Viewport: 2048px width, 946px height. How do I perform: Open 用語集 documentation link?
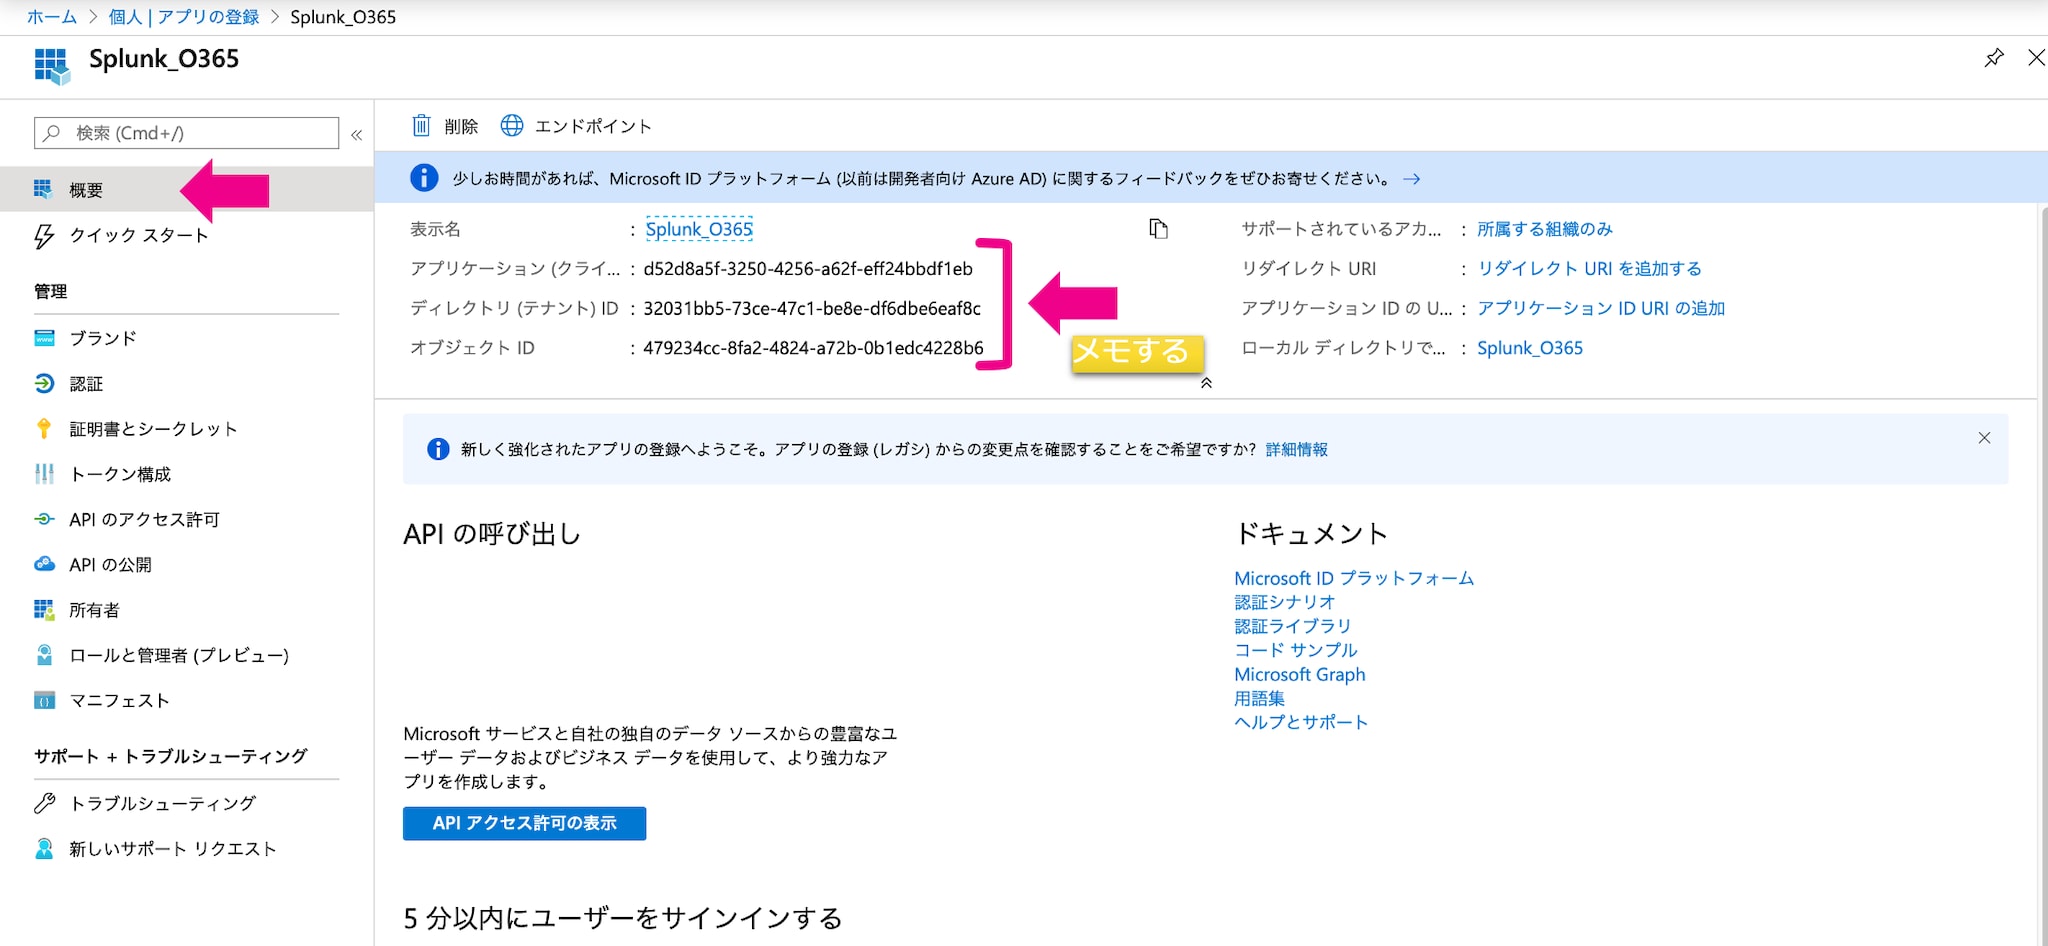click(x=1260, y=698)
